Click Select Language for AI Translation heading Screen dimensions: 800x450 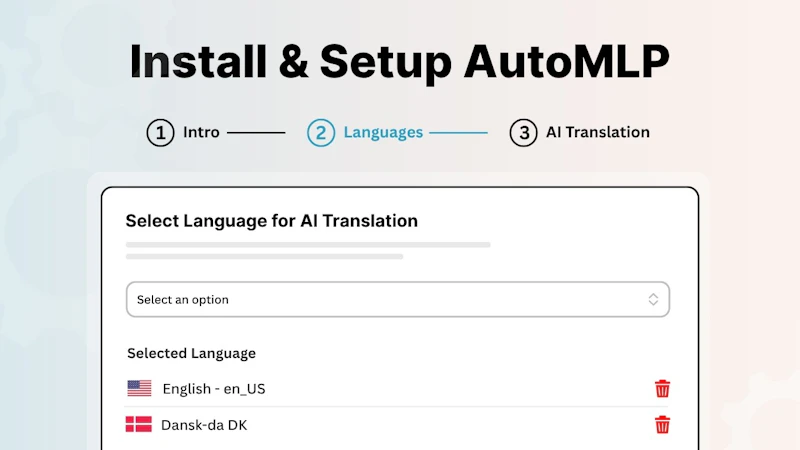point(271,221)
